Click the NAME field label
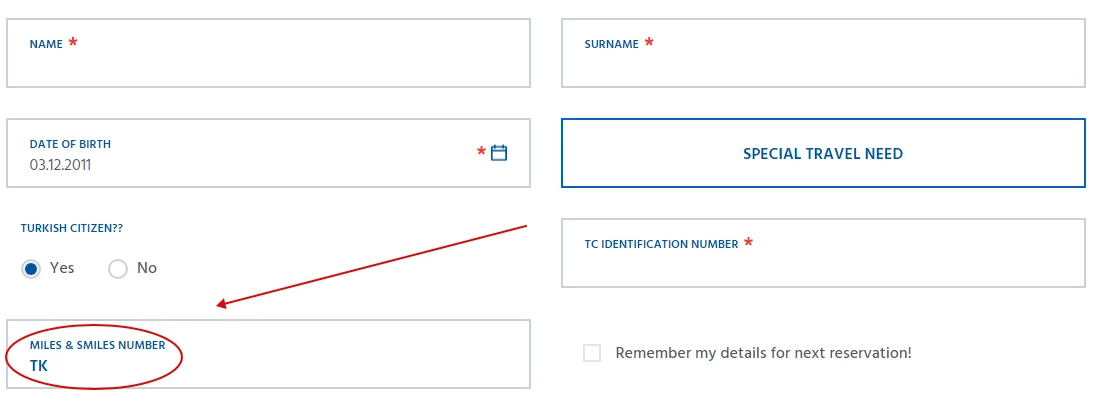 [46, 44]
